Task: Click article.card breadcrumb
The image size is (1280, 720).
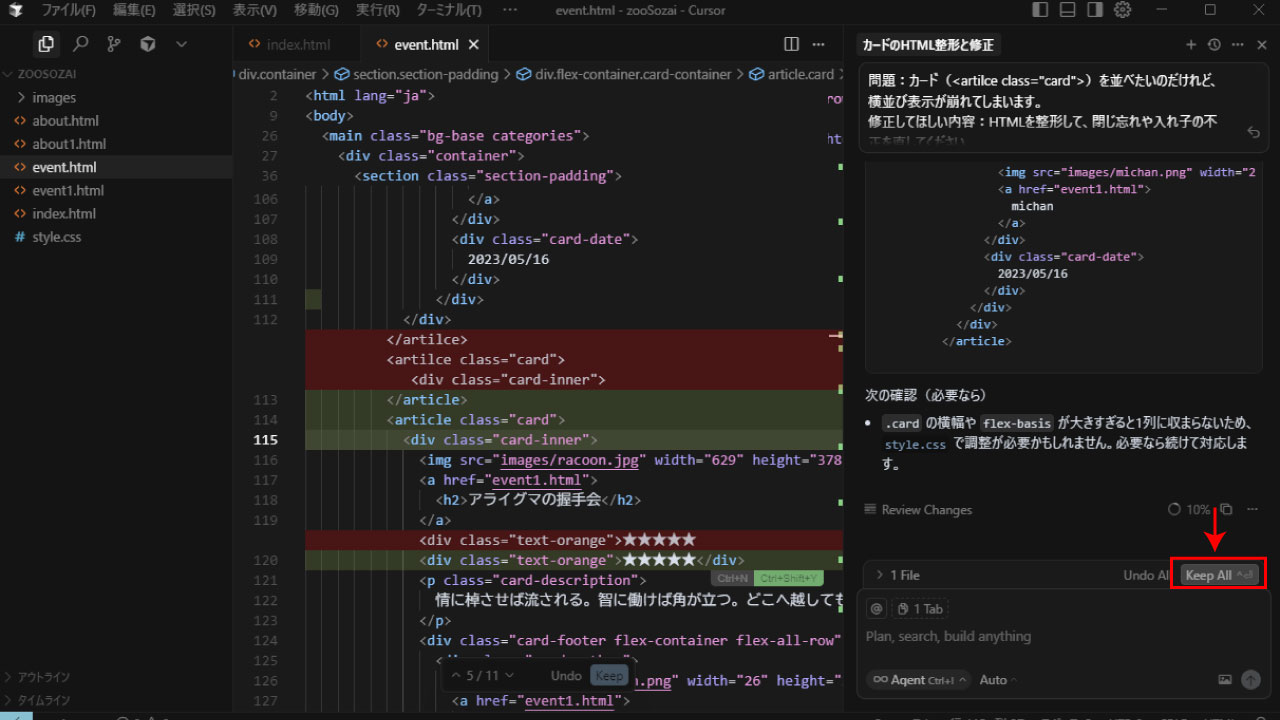Action: pyautogui.click(x=792, y=75)
